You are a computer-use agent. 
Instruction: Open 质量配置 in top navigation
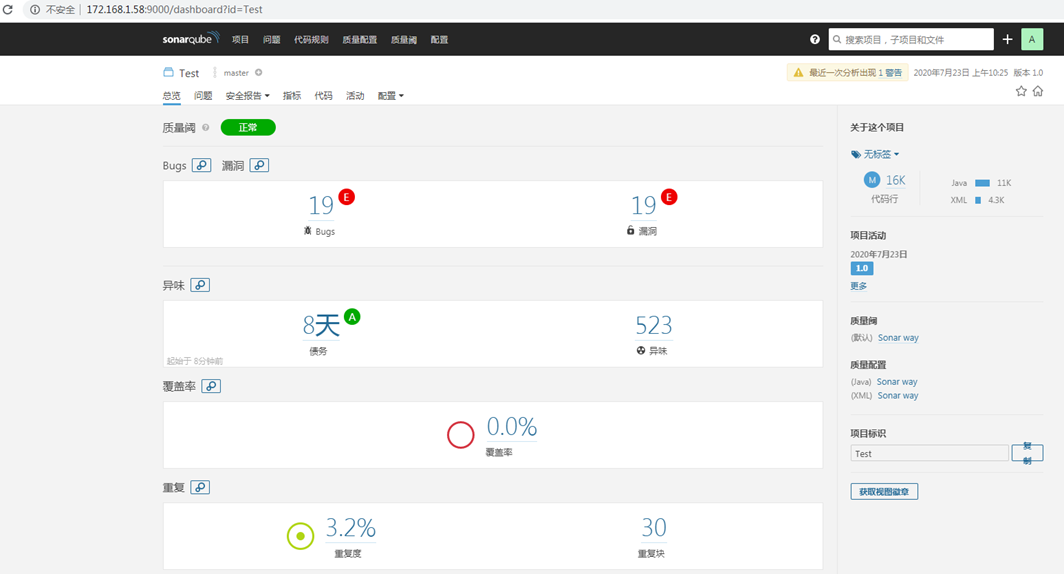tap(360, 39)
